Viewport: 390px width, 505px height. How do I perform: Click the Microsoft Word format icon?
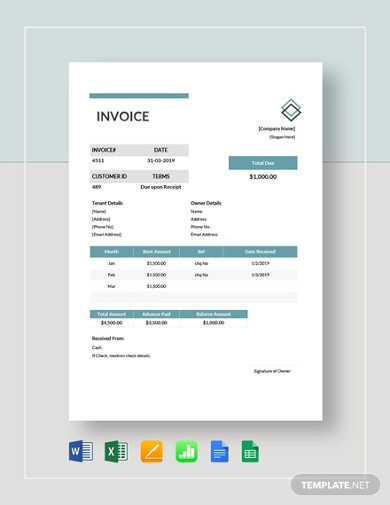[81, 451]
